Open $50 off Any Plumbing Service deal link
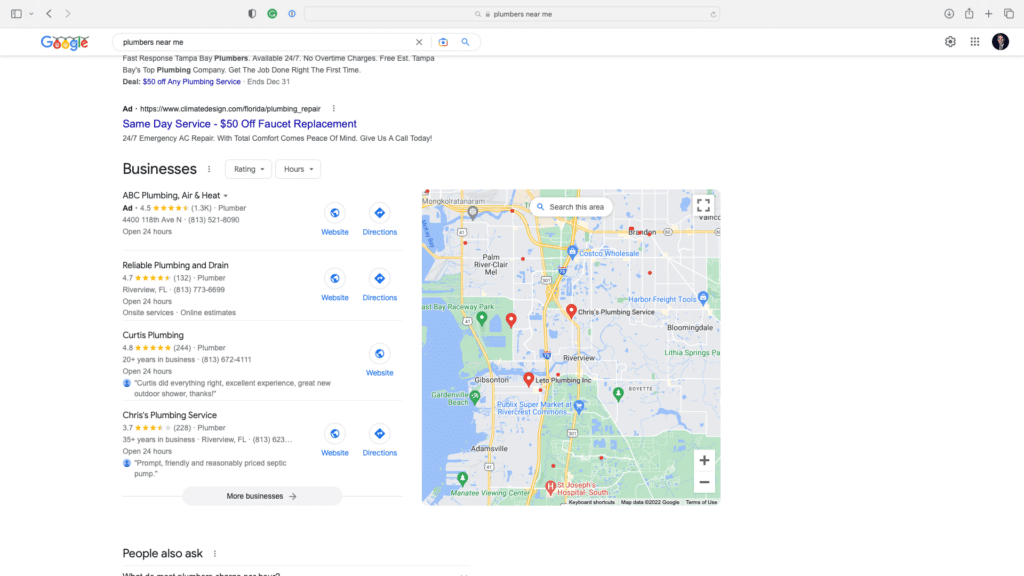Viewport: 1024px width, 576px height. point(191,82)
